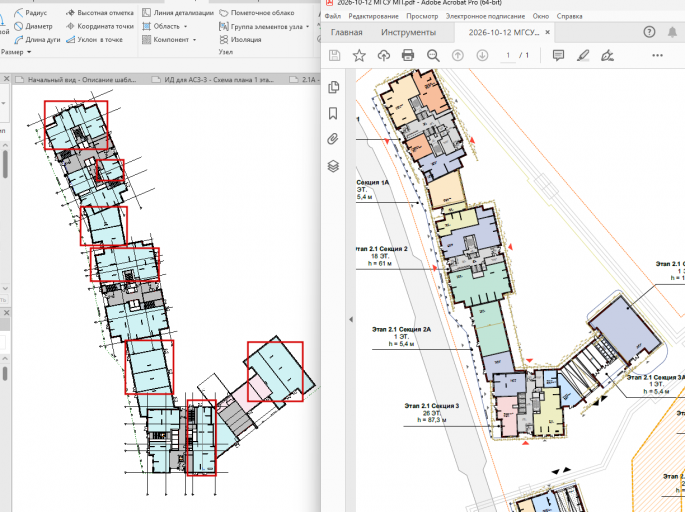
Task: Close the lower Revit side panel
Action: tap(6, 313)
